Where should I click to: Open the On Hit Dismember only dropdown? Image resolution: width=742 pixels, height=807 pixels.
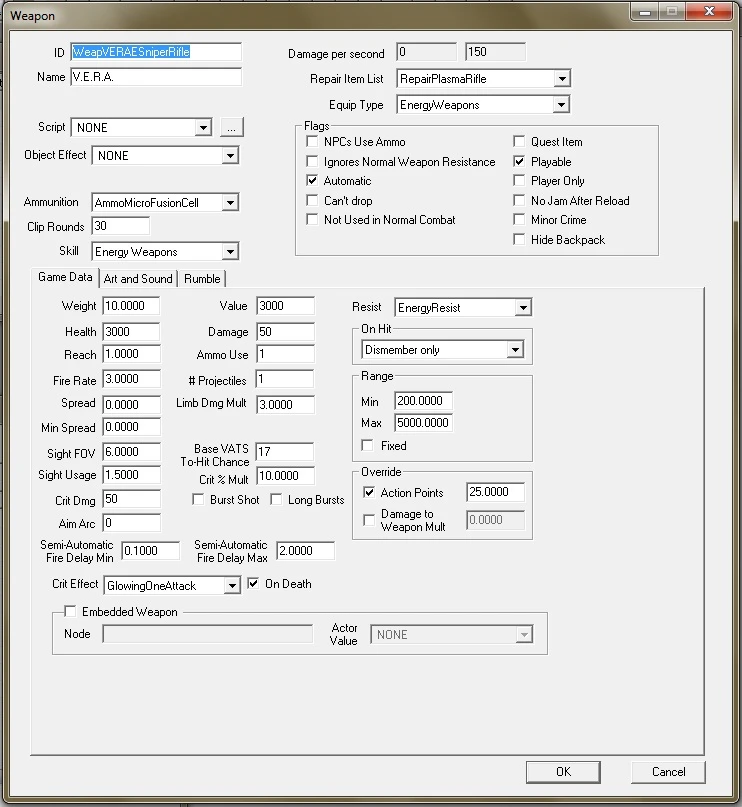tap(515, 350)
